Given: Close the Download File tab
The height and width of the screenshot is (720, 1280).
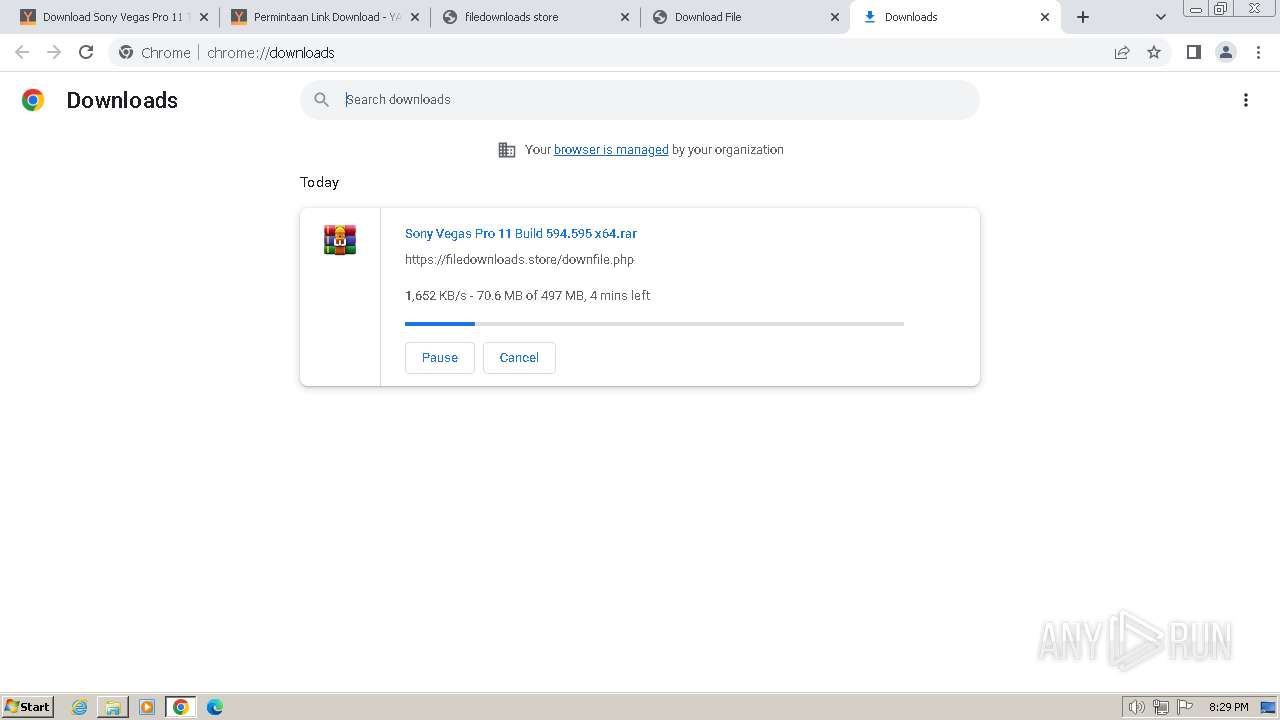Looking at the screenshot, I should (x=835, y=17).
